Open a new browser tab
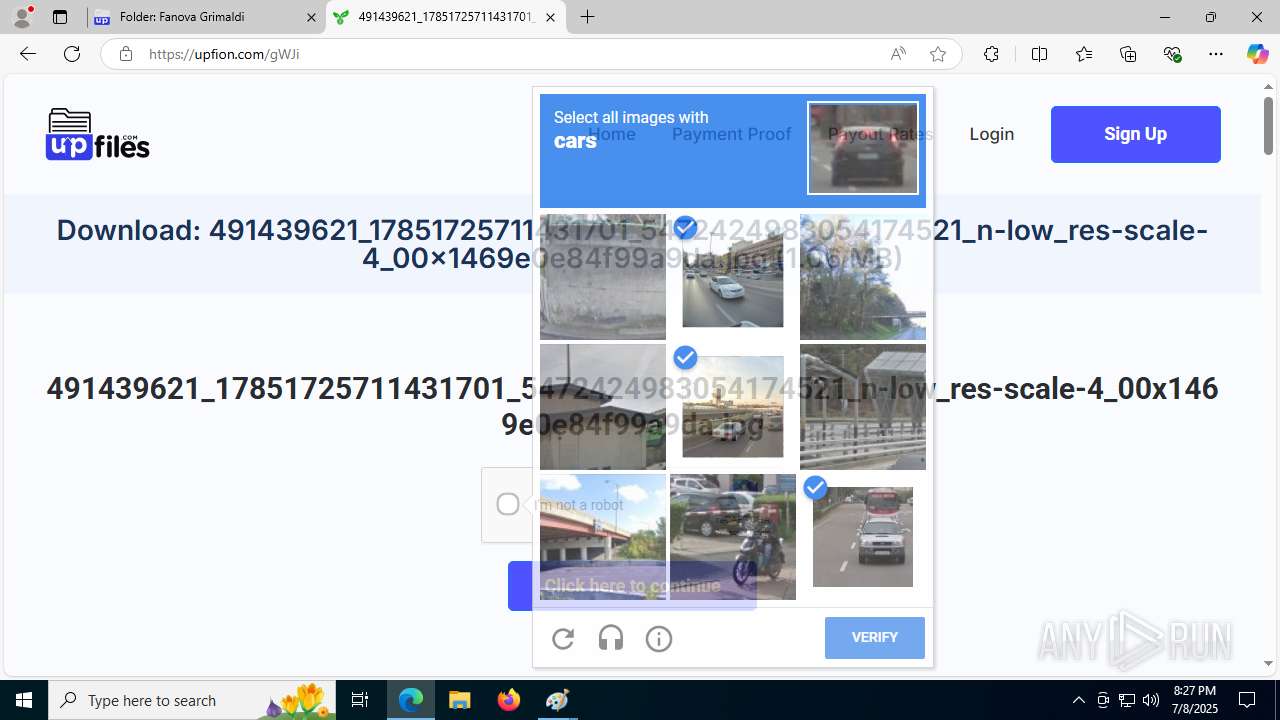Screen dimensions: 1280x720 click(x=588, y=17)
